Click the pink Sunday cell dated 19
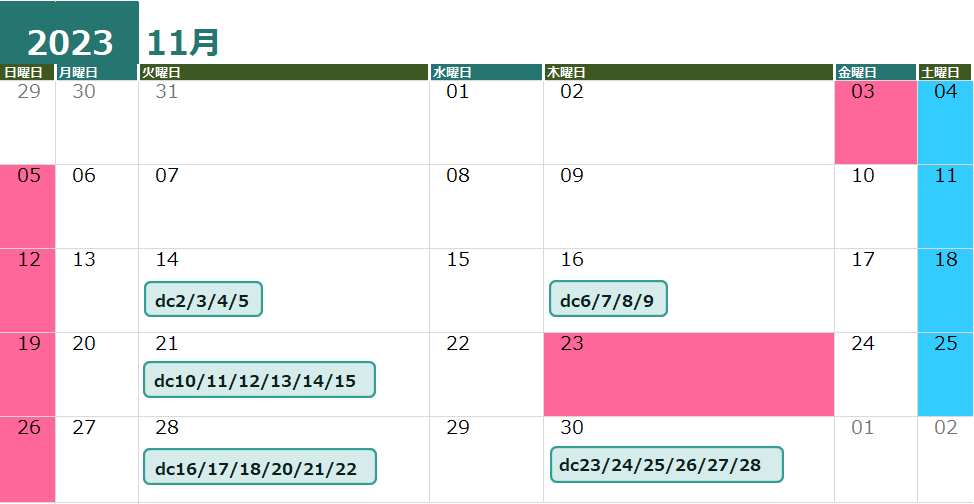 pyautogui.click(x=27, y=374)
